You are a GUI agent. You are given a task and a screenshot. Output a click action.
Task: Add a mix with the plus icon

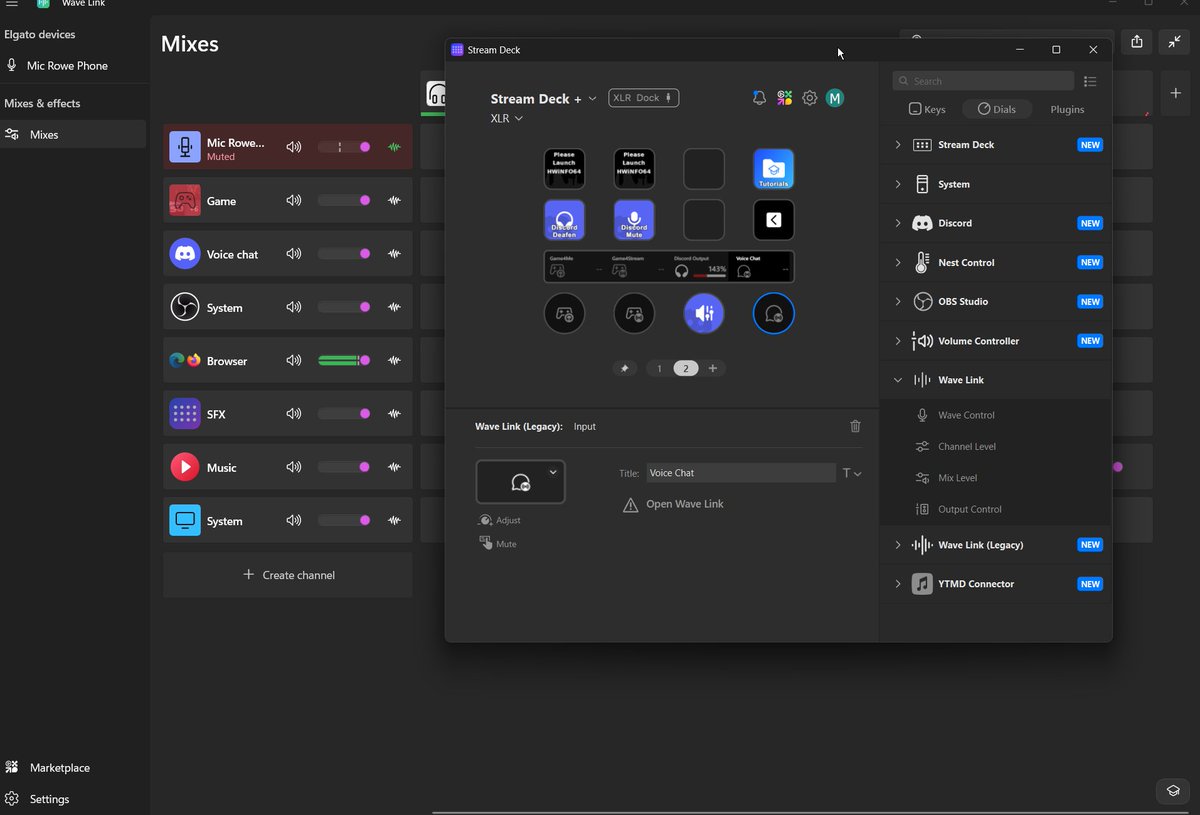(1176, 93)
